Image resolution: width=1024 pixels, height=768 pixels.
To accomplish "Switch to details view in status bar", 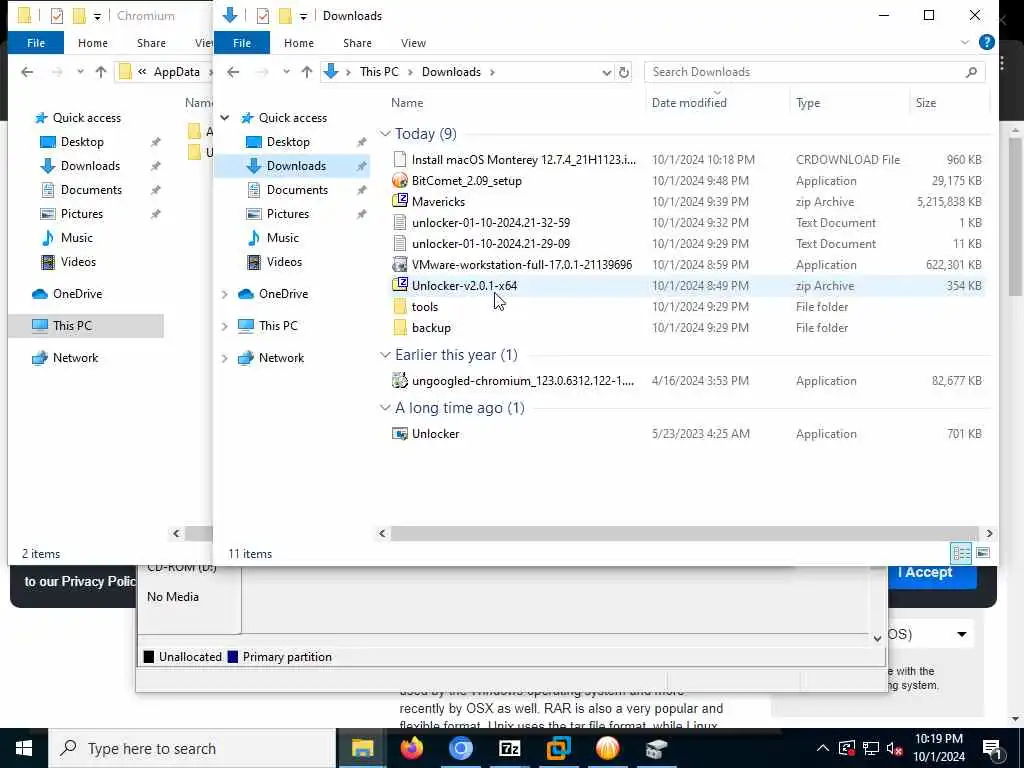I will [961, 553].
